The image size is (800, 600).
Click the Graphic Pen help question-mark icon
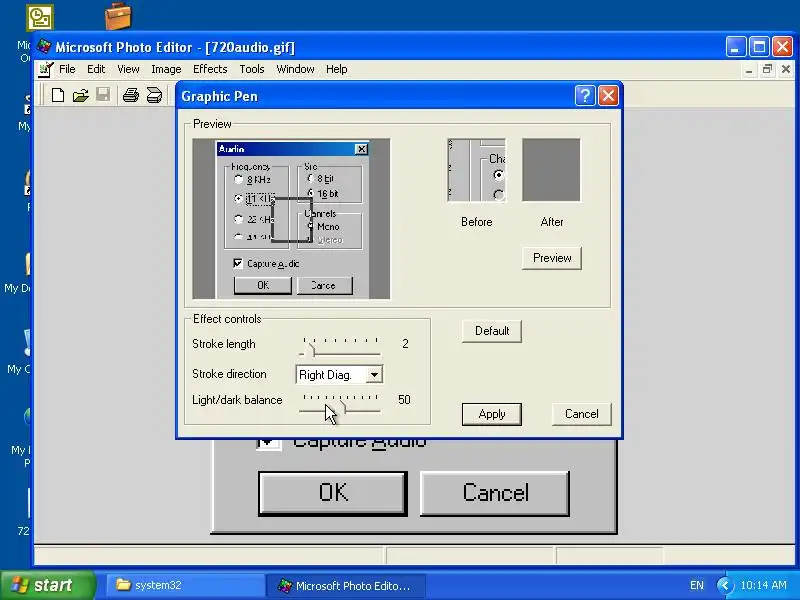tap(585, 95)
